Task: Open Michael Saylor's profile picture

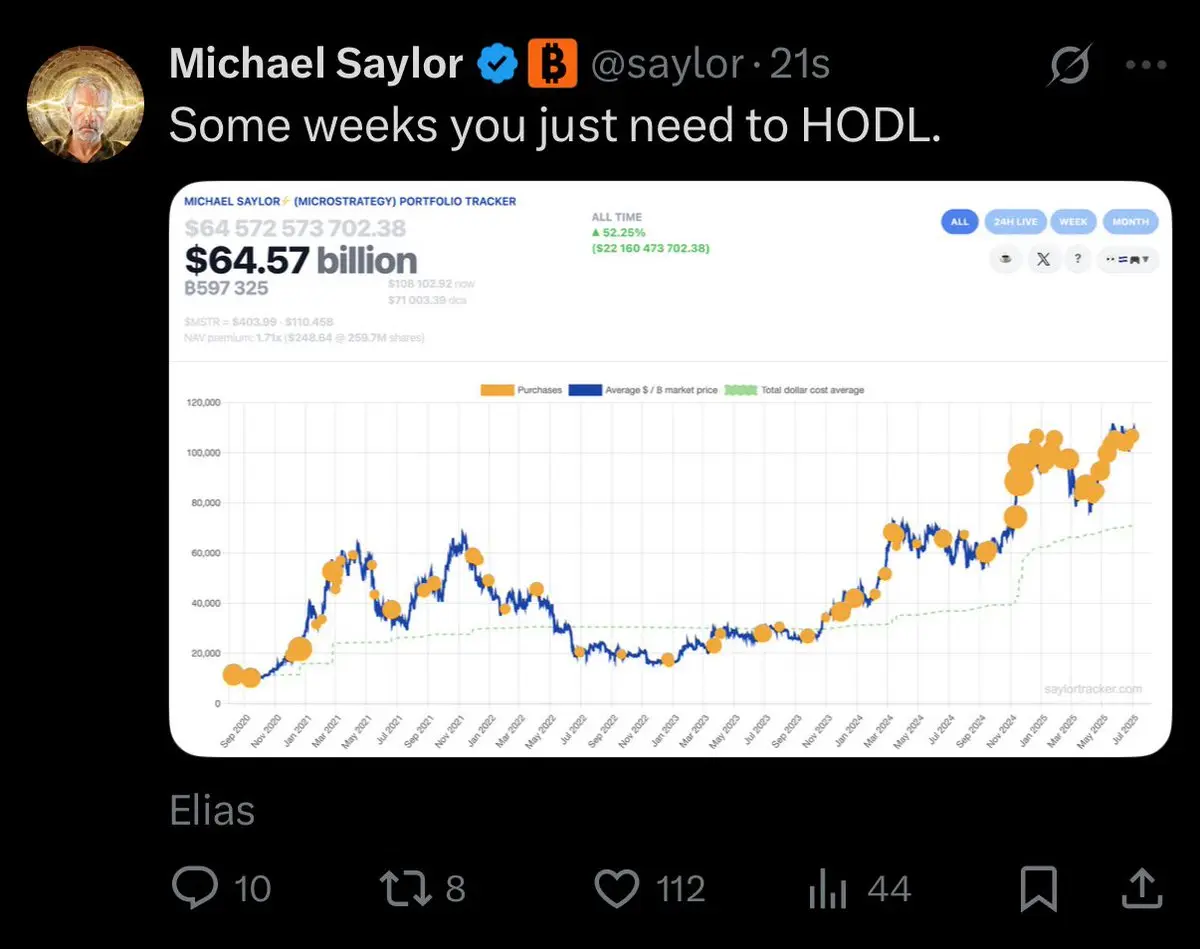Action: pyautogui.click(x=85, y=103)
